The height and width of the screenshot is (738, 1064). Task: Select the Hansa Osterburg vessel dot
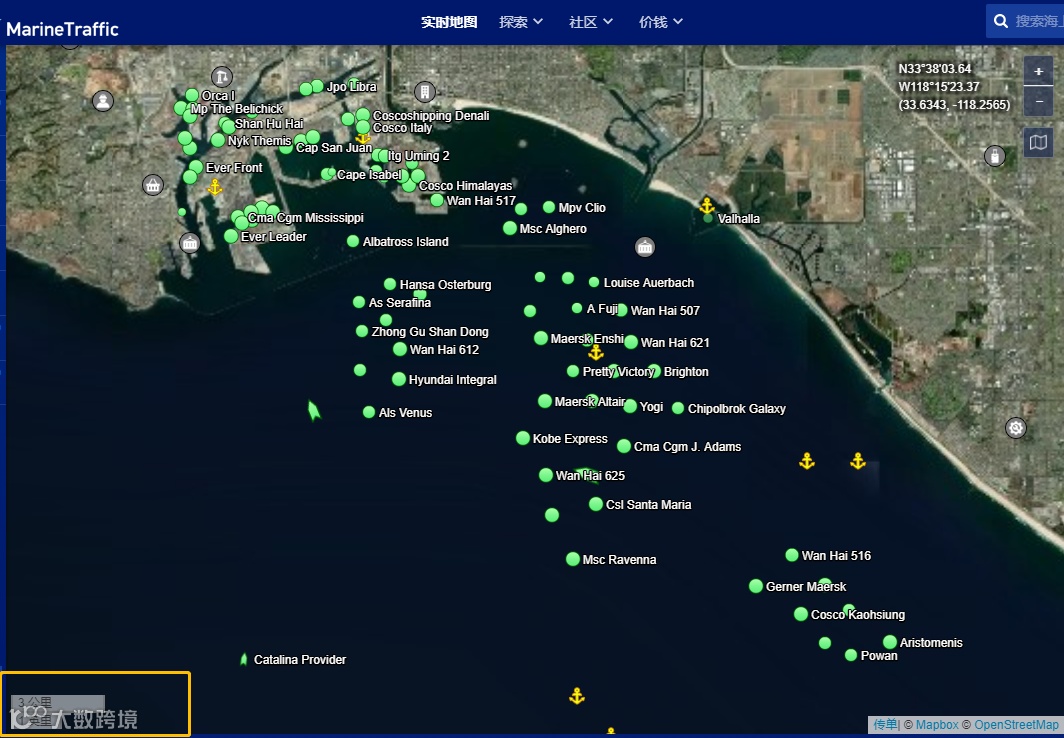(x=390, y=284)
